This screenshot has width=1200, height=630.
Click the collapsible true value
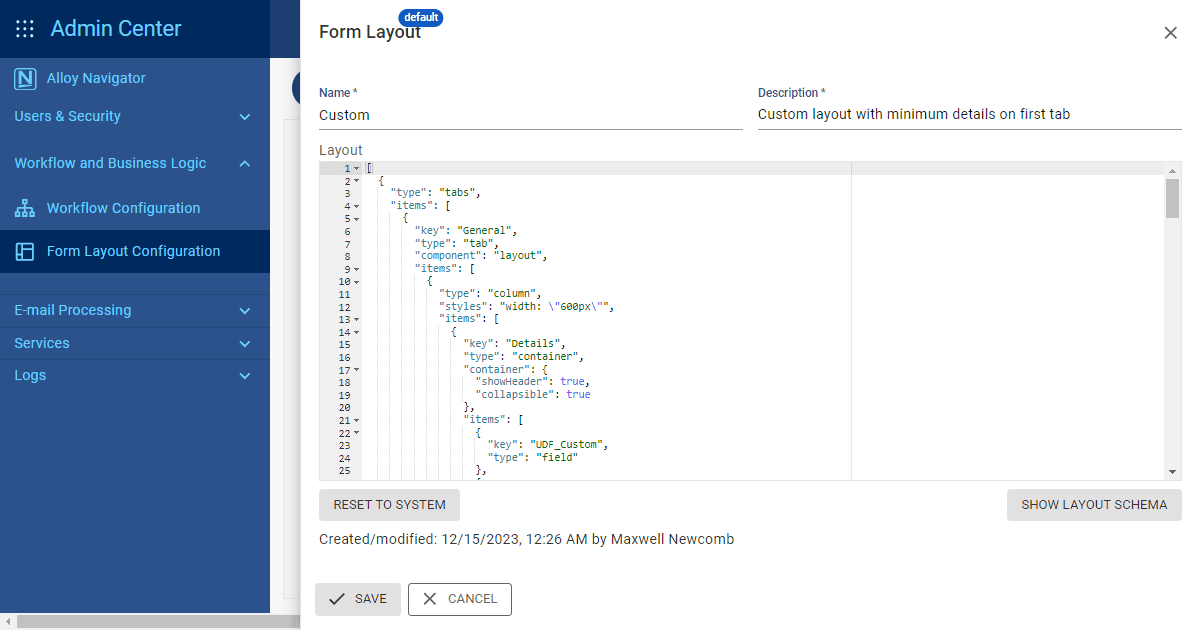point(578,395)
